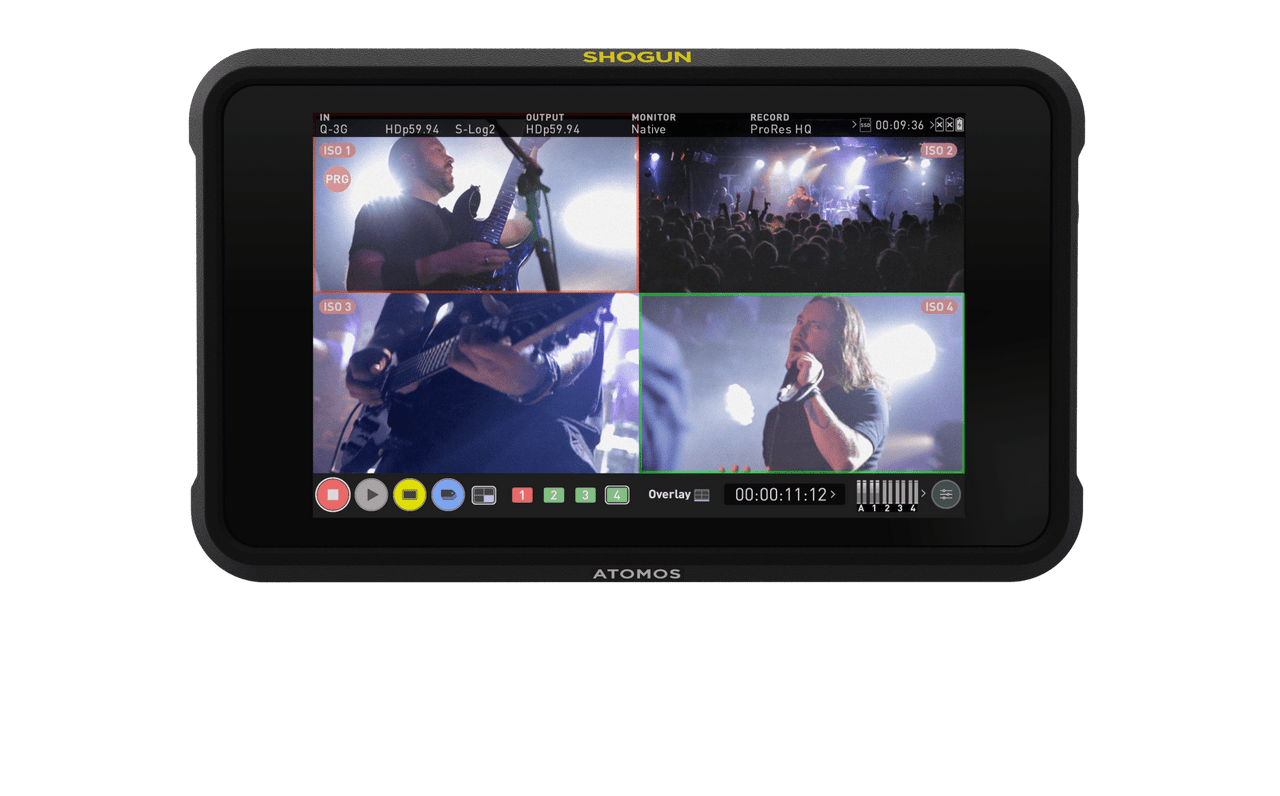
Task: Open the yellow monitor mode button
Action: [x=409, y=494]
